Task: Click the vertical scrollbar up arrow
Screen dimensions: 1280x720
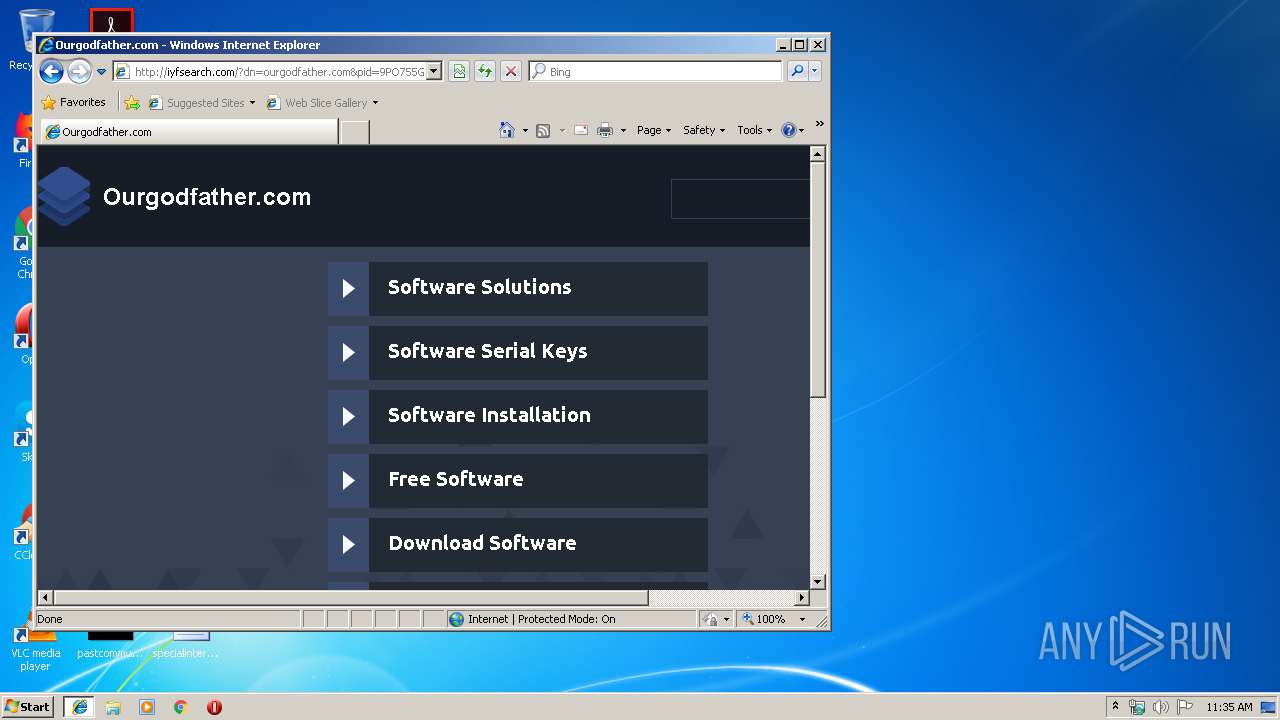Action: [x=818, y=154]
